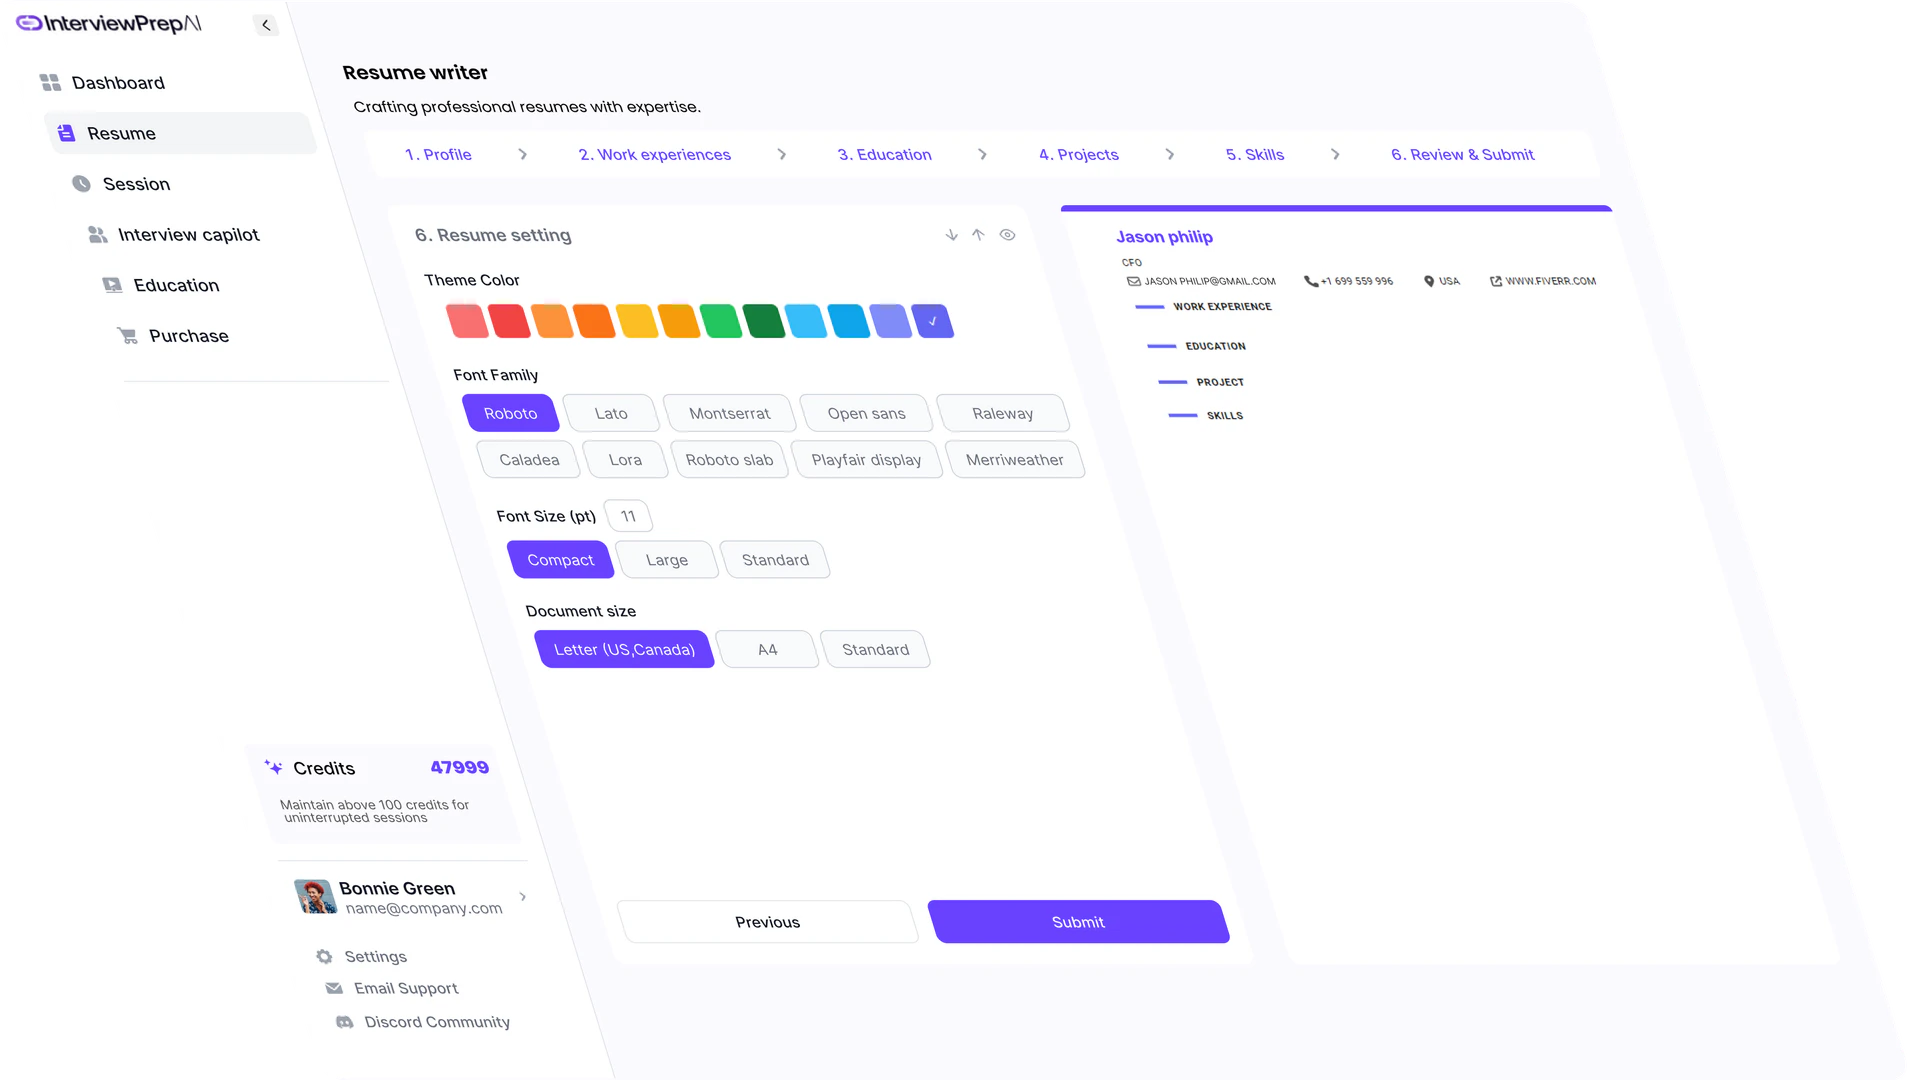The height and width of the screenshot is (1080, 1907).
Task: Pick the dark green theme color swatch
Action: point(764,322)
